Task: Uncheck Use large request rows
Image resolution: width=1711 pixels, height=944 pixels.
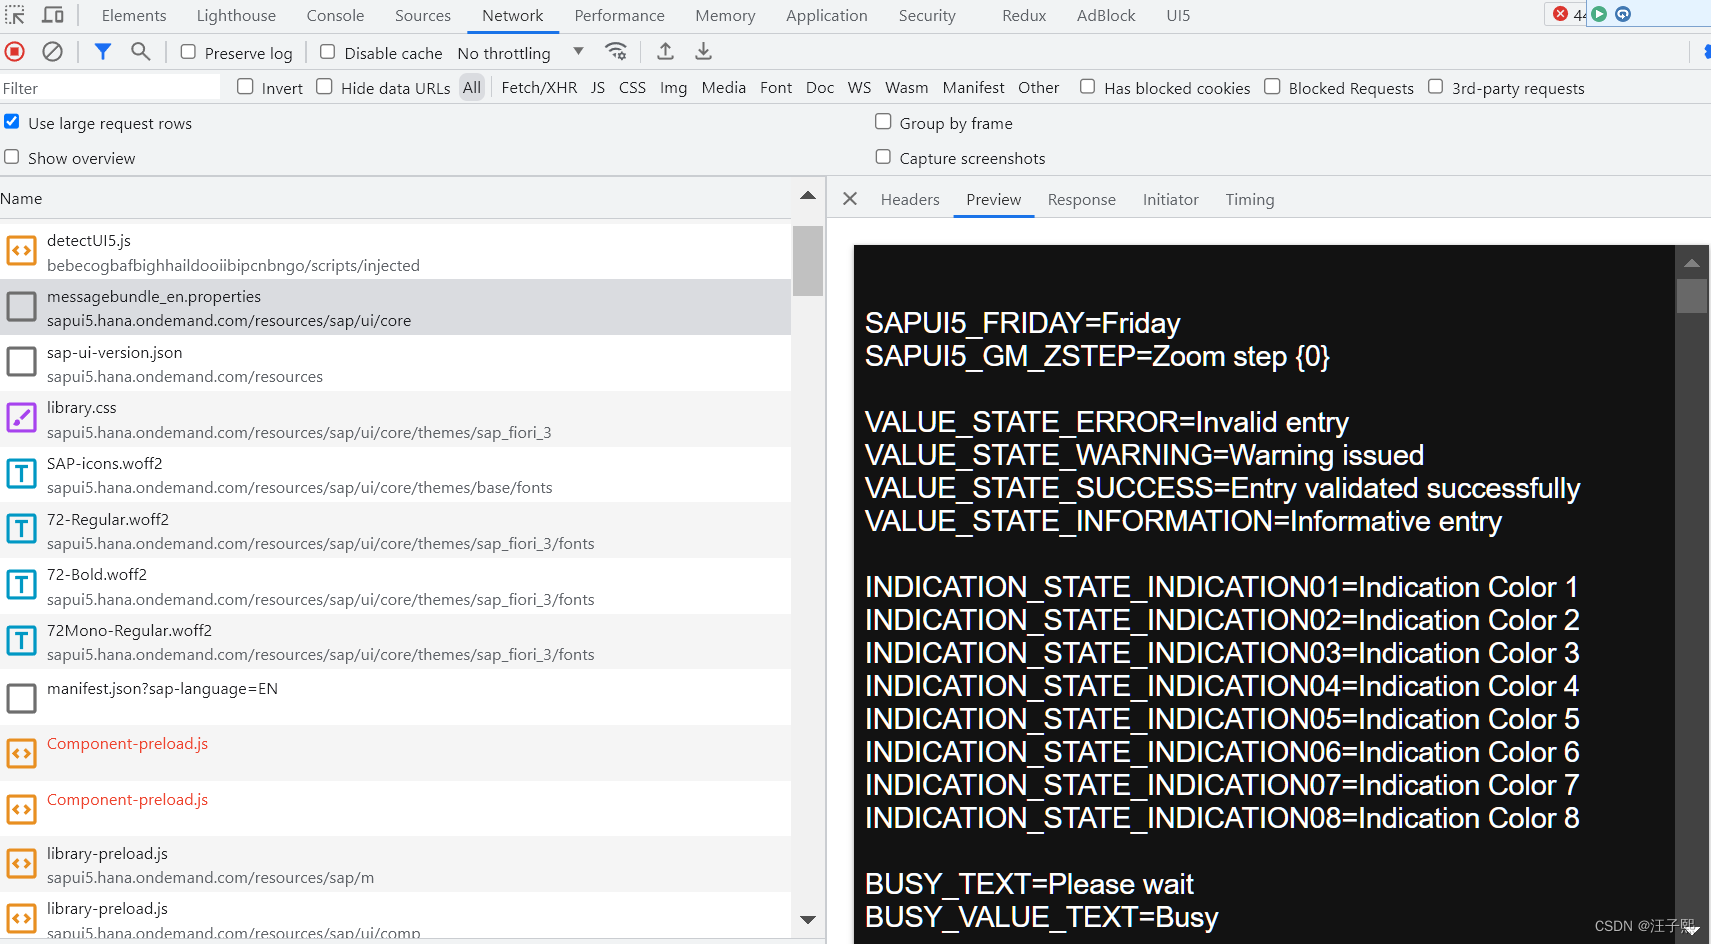Action: click(12, 122)
